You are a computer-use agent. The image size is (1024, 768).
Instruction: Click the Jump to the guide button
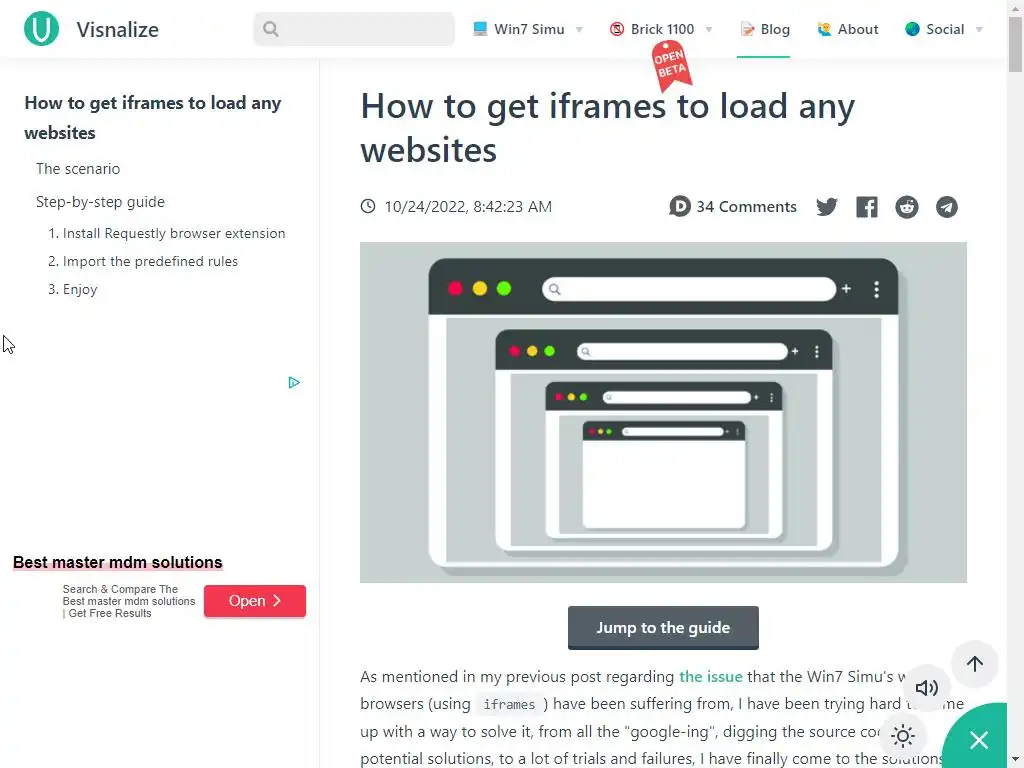coord(663,628)
